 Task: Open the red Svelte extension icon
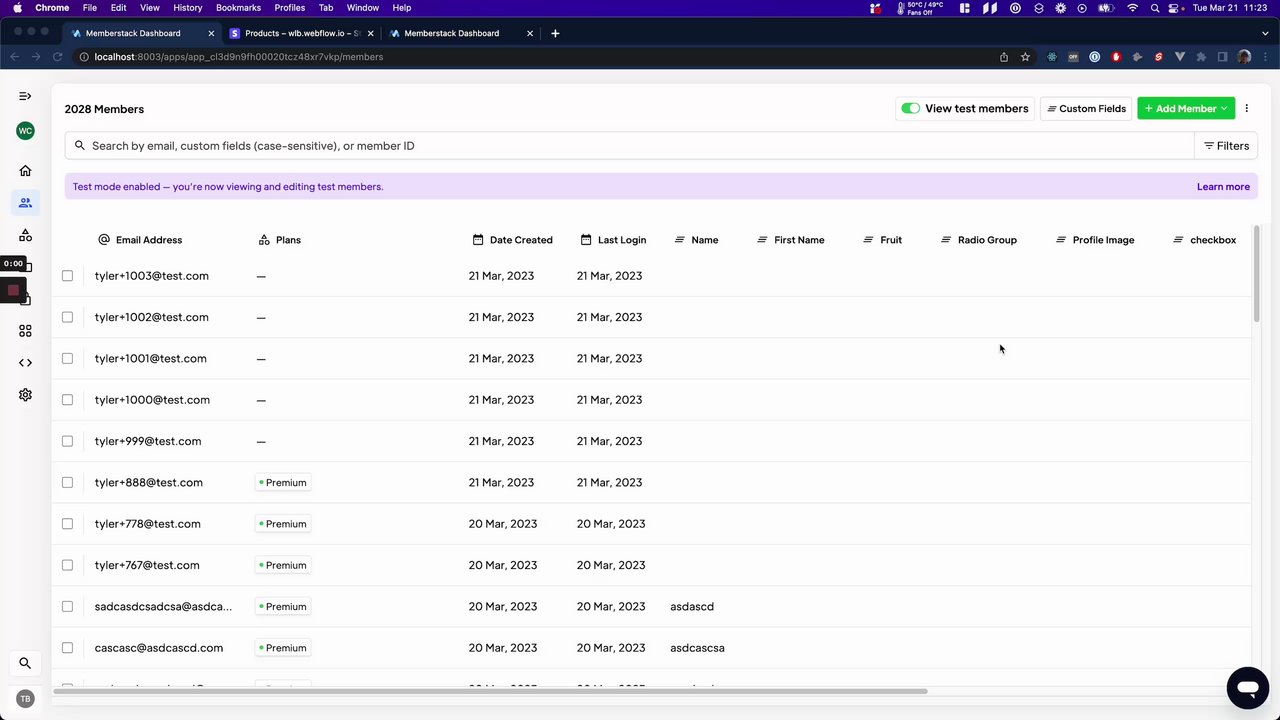[x=1159, y=57]
